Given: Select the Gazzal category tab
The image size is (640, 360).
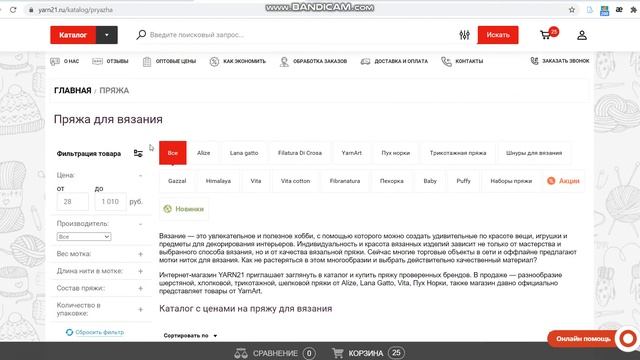Looking at the screenshot, I should 177,181.
